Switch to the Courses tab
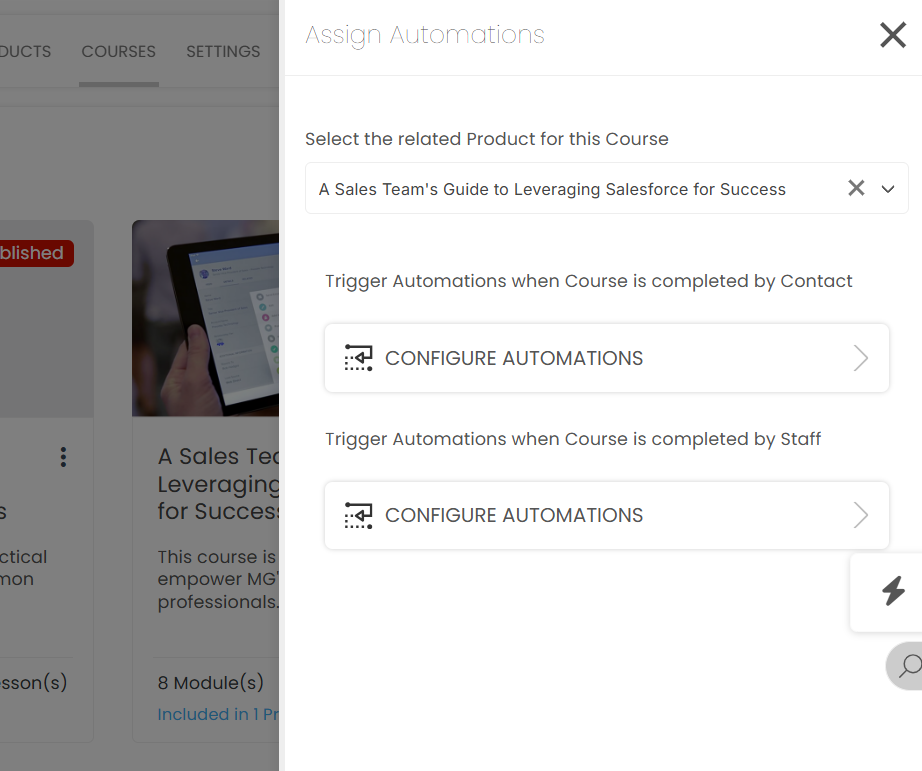Viewport: 922px width, 771px height. [118, 52]
